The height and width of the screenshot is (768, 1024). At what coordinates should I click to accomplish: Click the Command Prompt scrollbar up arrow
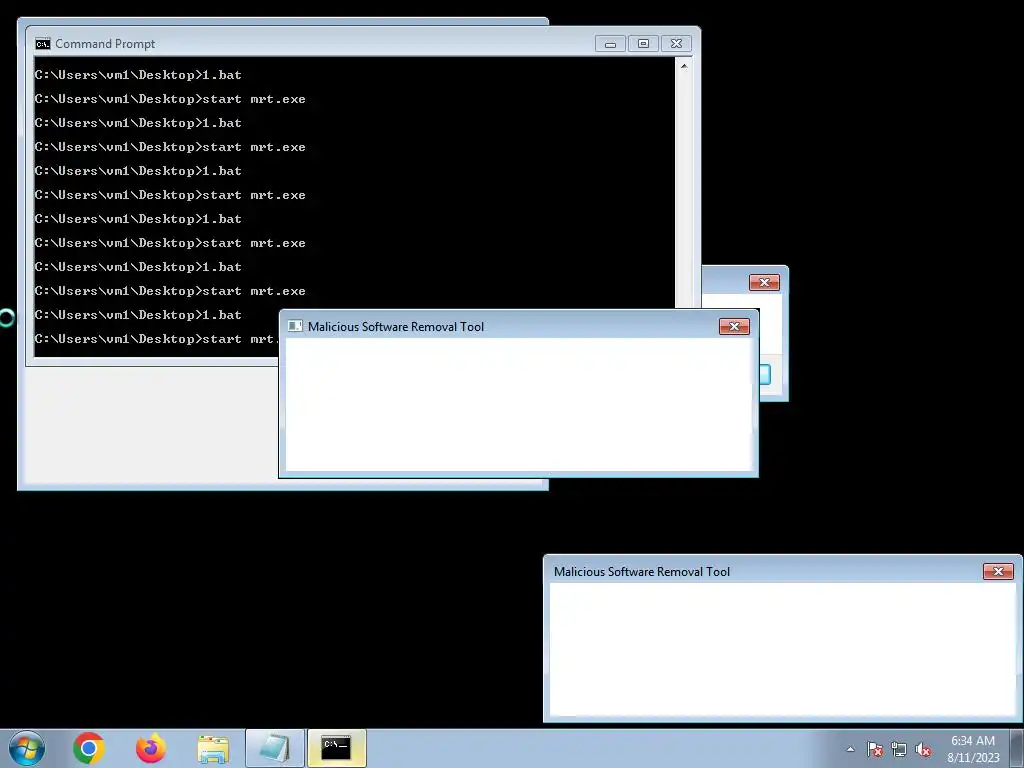684,66
